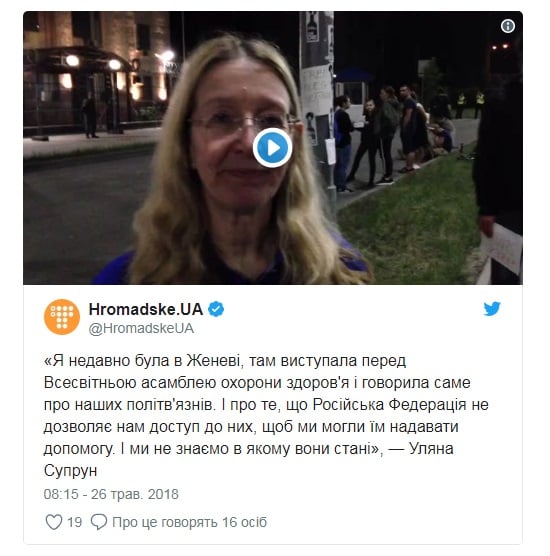Click the group of people in video
Image resolution: width=550 pixels, height=556 pixels.
point(394,137)
